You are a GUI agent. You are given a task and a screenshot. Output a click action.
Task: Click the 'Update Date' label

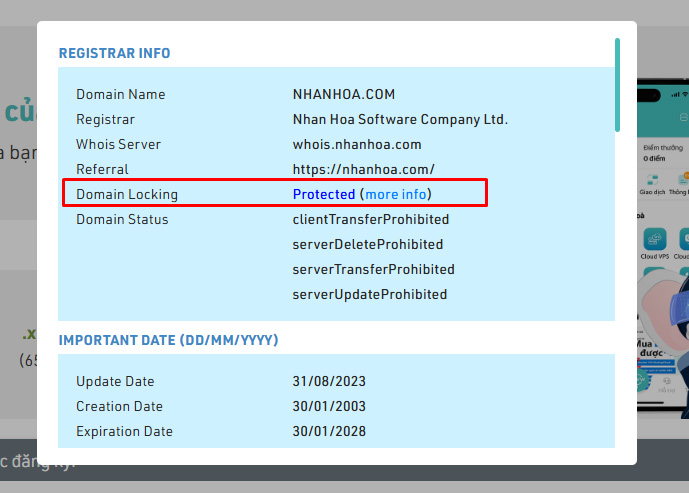coord(115,381)
